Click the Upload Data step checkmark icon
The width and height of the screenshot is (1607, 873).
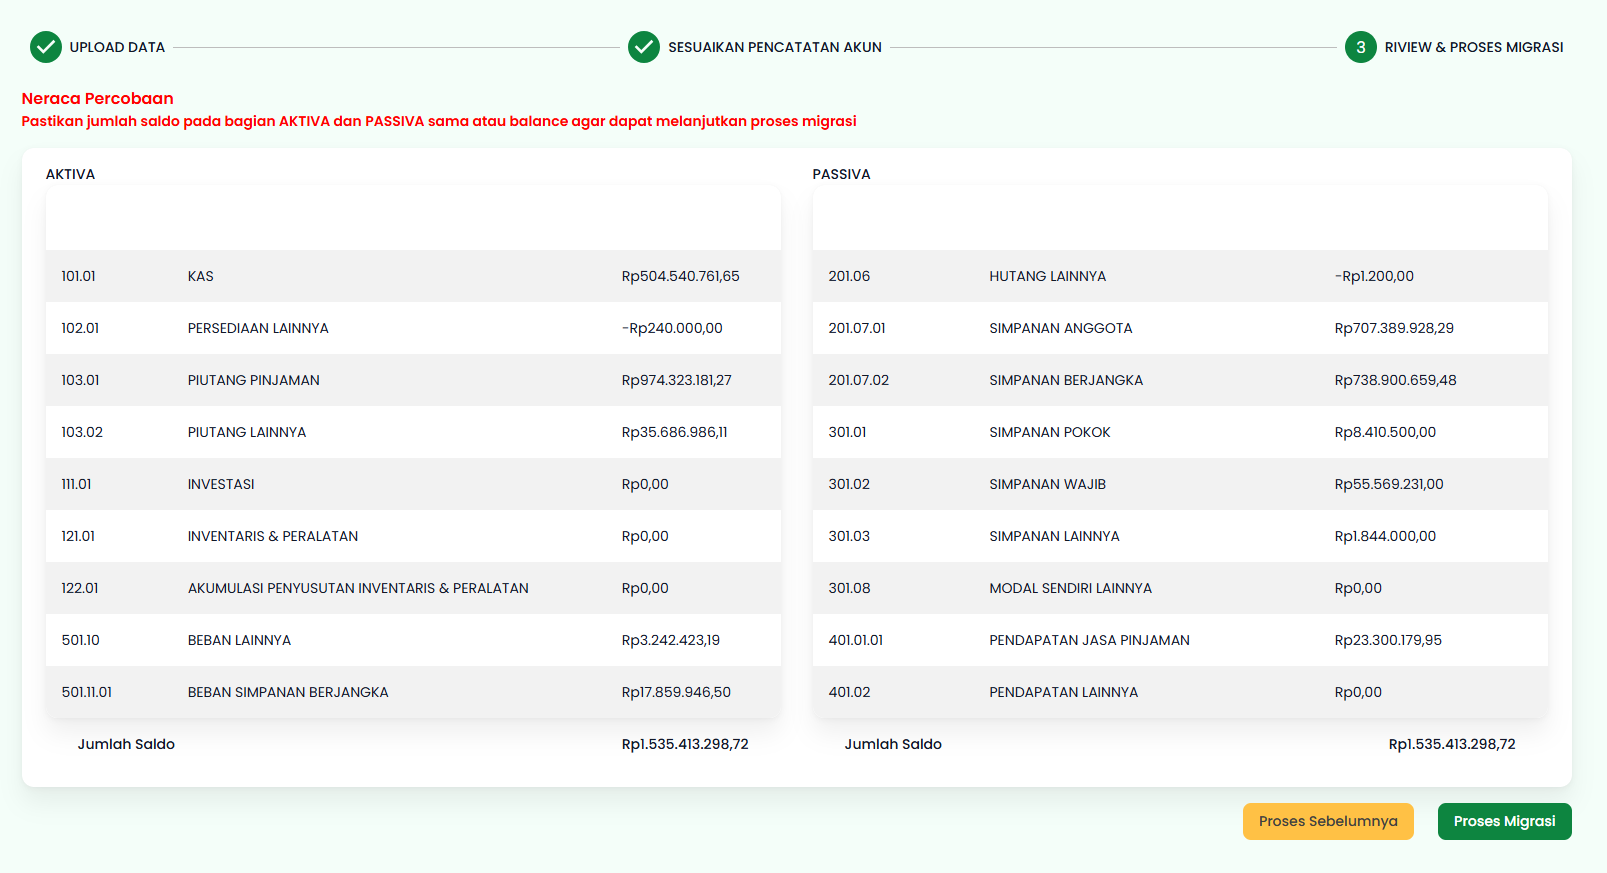(x=46, y=47)
